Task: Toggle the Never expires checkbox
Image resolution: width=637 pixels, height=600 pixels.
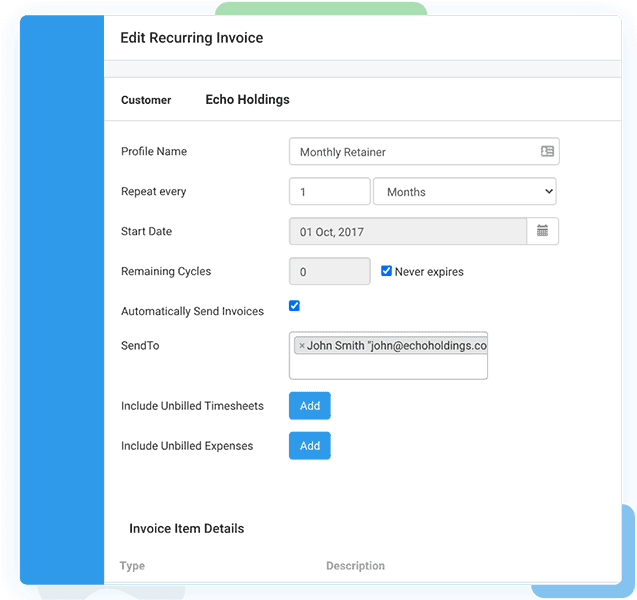Action: coord(387,271)
